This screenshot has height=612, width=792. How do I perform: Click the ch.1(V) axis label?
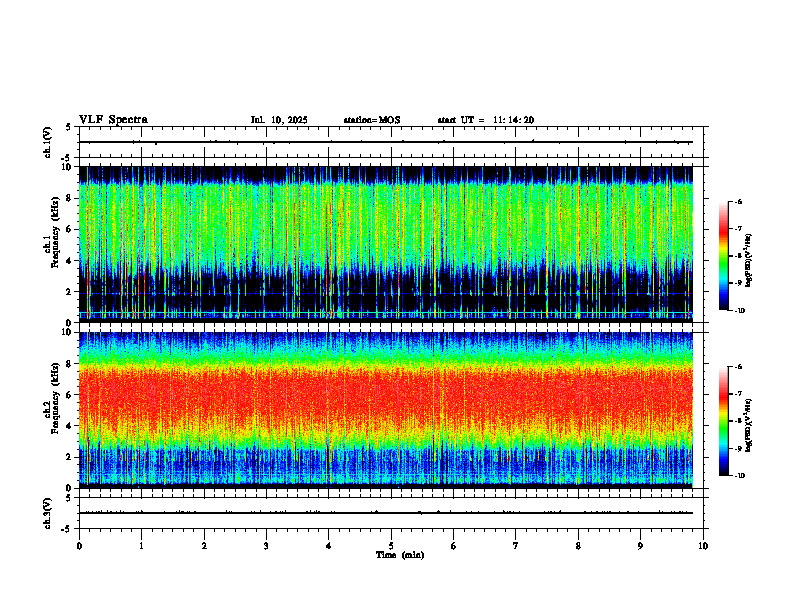(47, 142)
